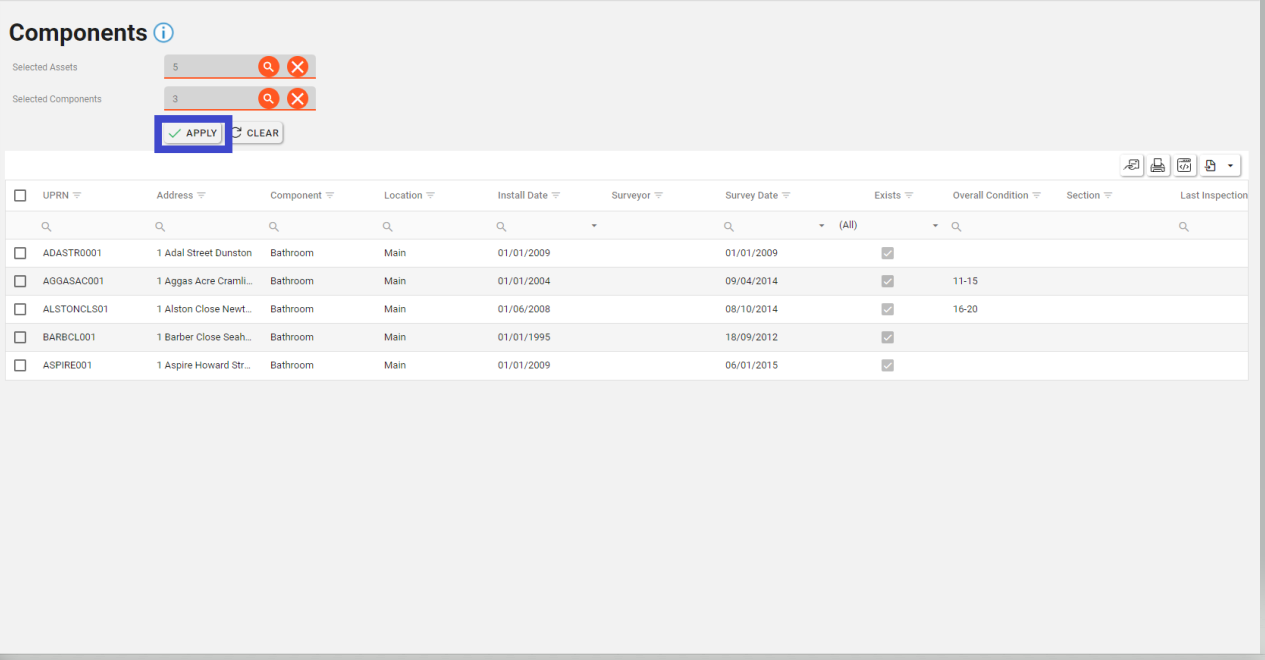1265x660 pixels.
Task: Sort by the Survey Date column header
Action: 751,196
